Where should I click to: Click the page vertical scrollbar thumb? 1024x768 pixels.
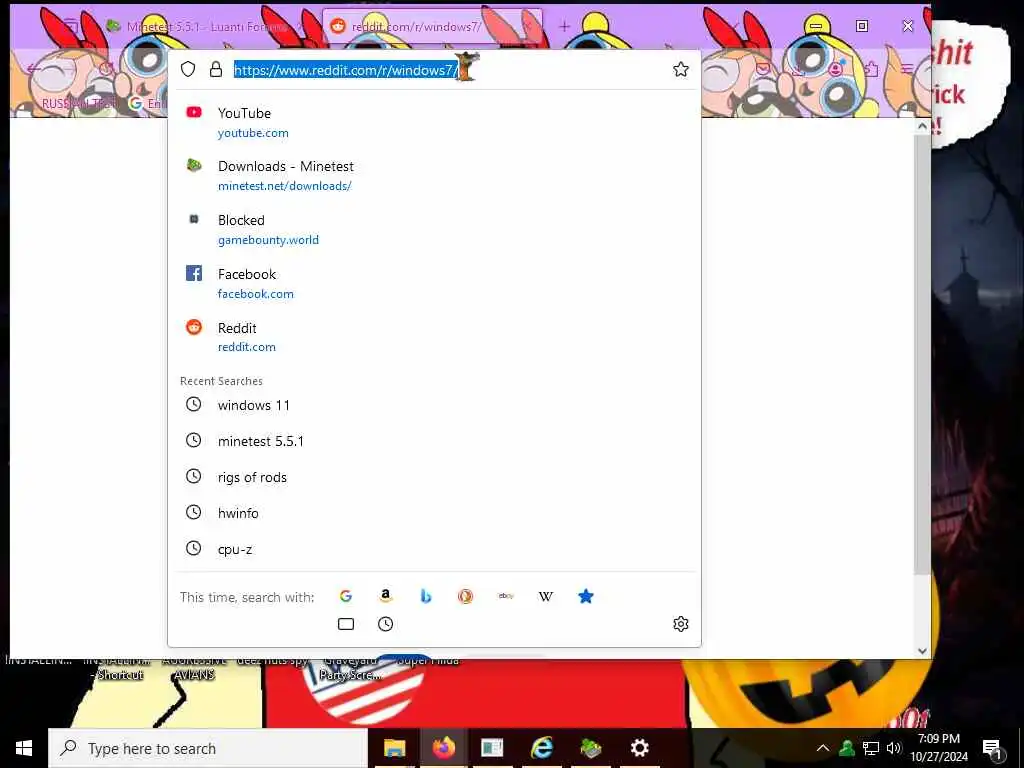(x=922, y=356)
